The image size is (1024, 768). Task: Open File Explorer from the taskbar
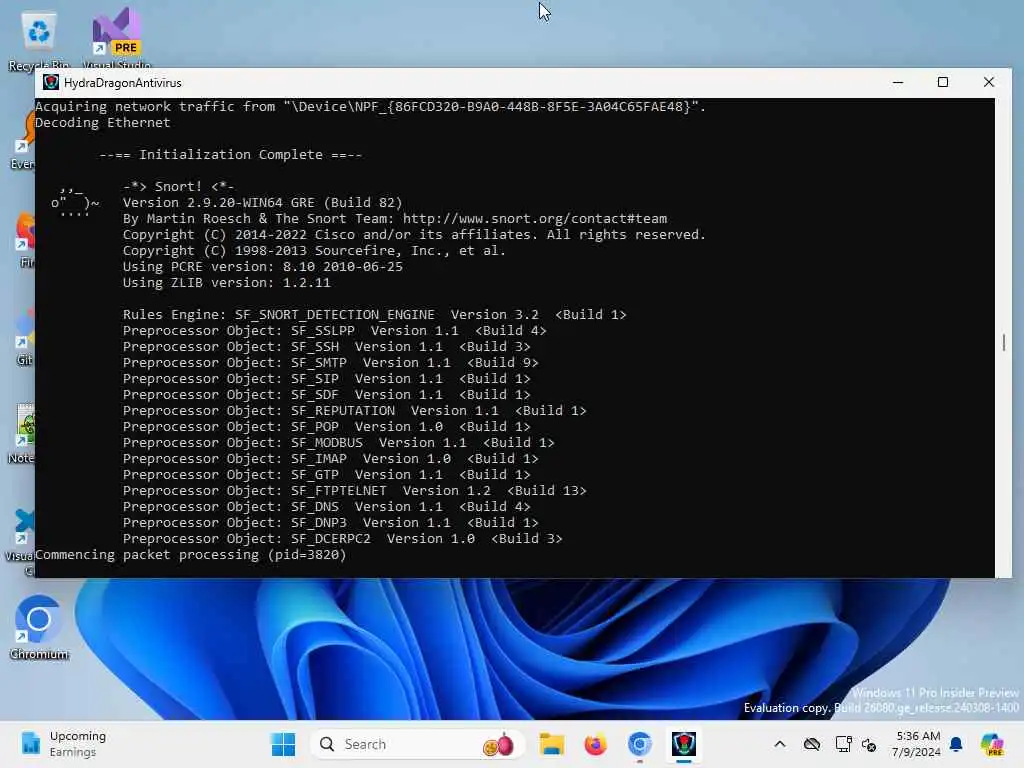coord(552,744)
